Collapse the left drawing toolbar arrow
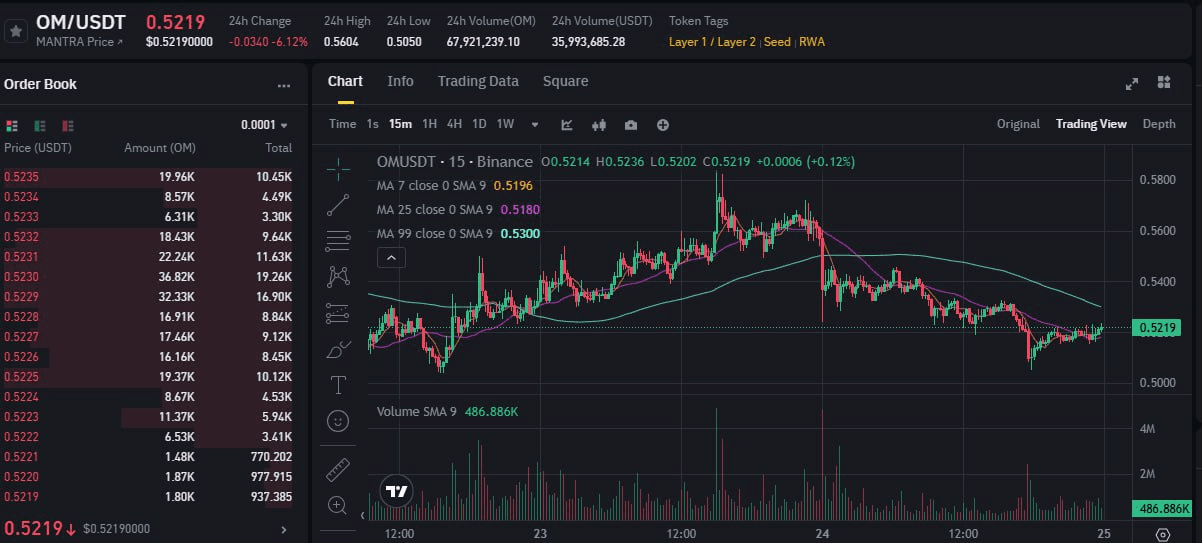 pos(363,515)
